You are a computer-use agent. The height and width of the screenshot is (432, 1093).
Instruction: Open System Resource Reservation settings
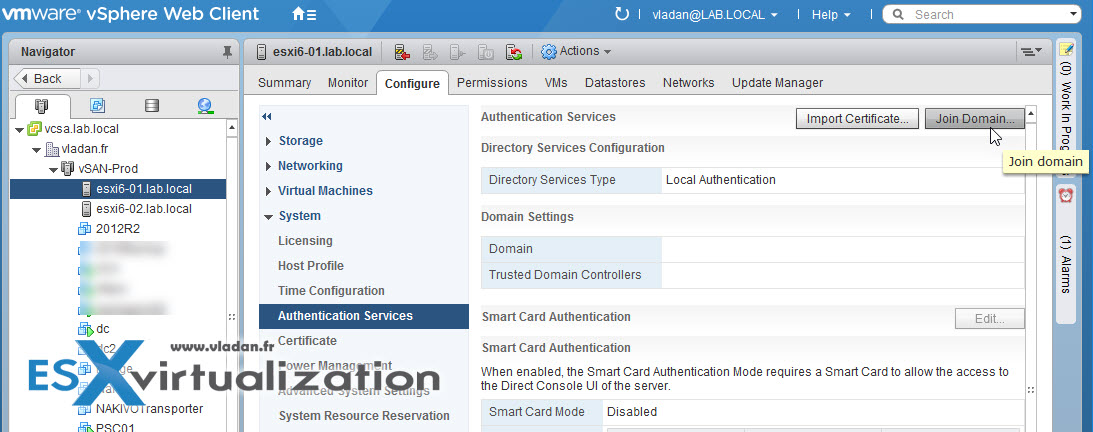click(364, 416)
